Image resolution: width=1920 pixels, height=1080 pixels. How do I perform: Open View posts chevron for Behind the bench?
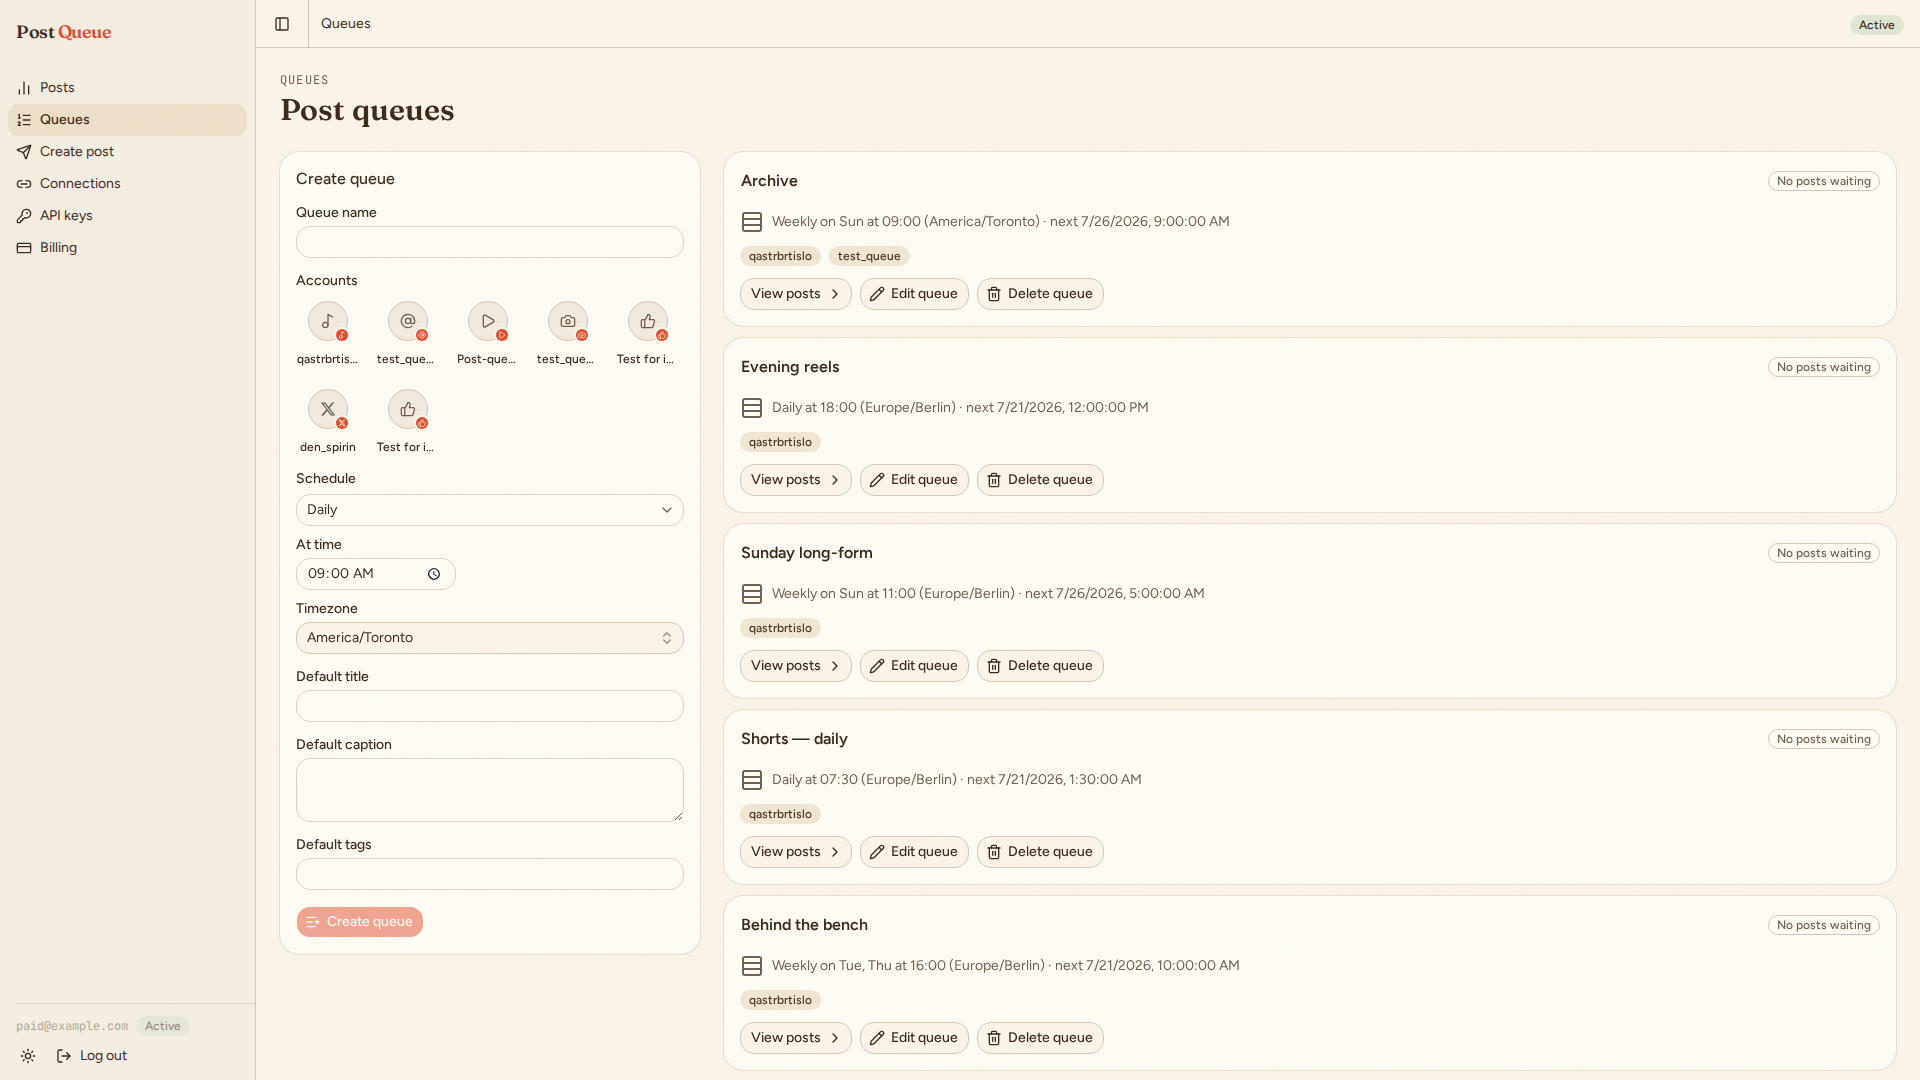835,1038
